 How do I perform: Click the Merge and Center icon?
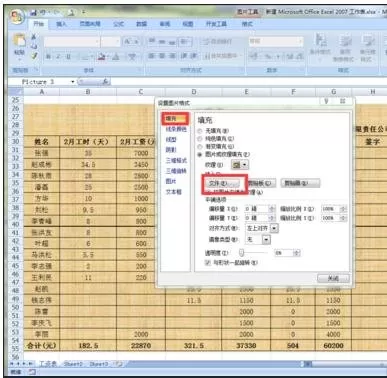point(221,56)
